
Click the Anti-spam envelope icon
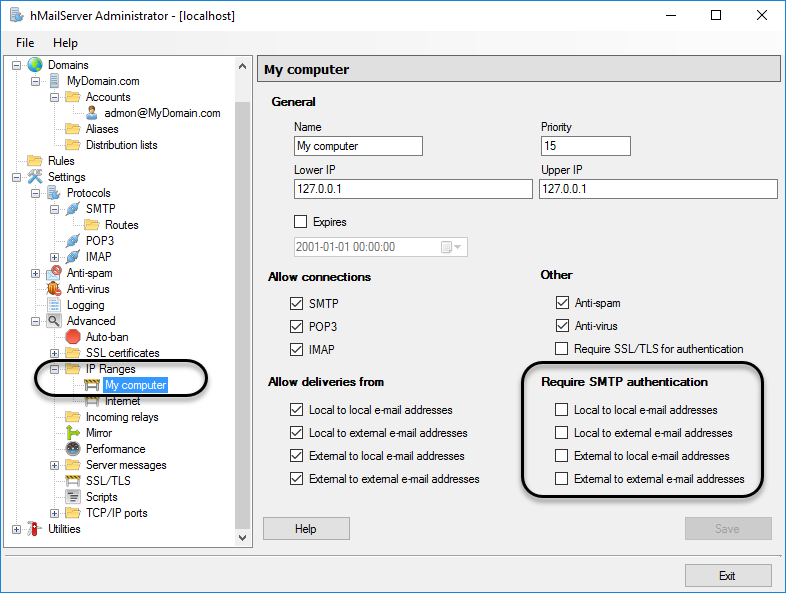(54, 273)
